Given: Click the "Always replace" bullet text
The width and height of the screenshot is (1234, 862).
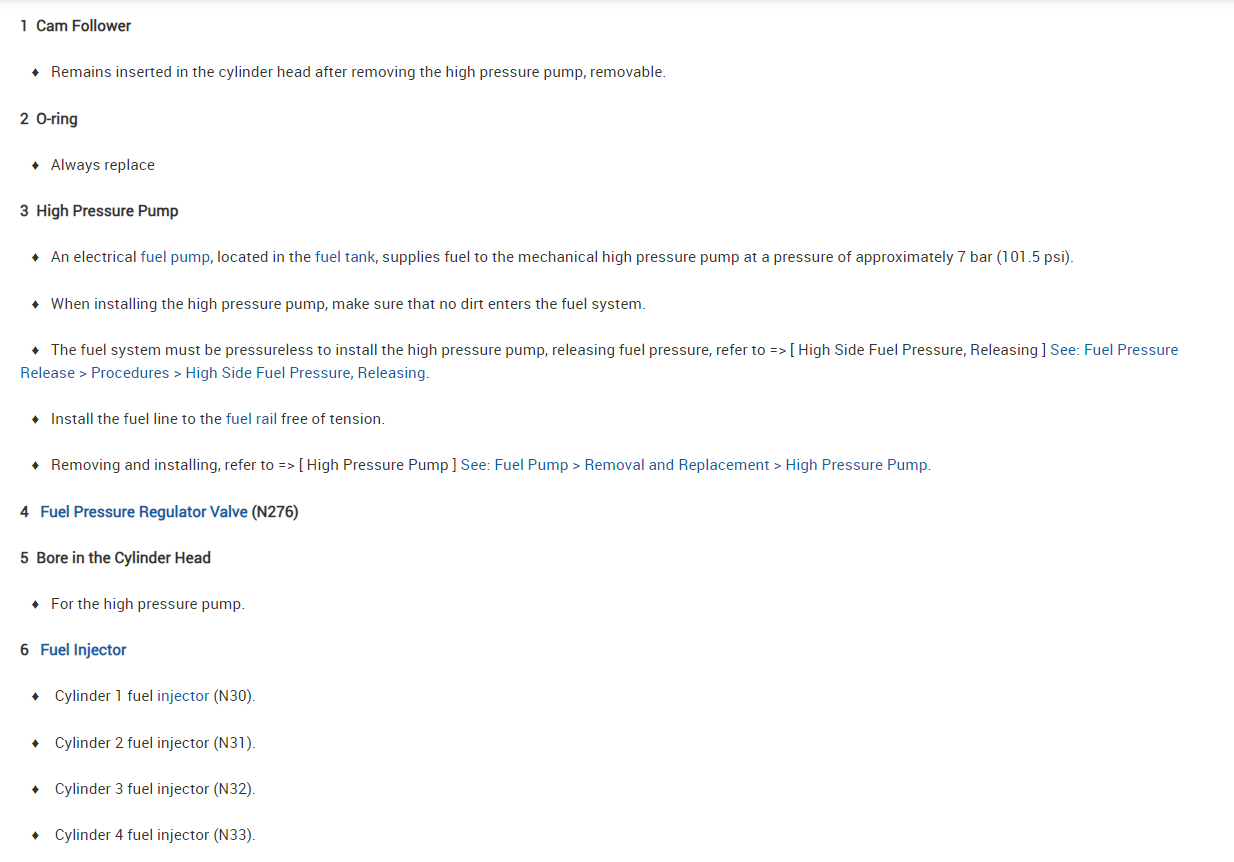Looking at the screenshot, I should (103, 165).
